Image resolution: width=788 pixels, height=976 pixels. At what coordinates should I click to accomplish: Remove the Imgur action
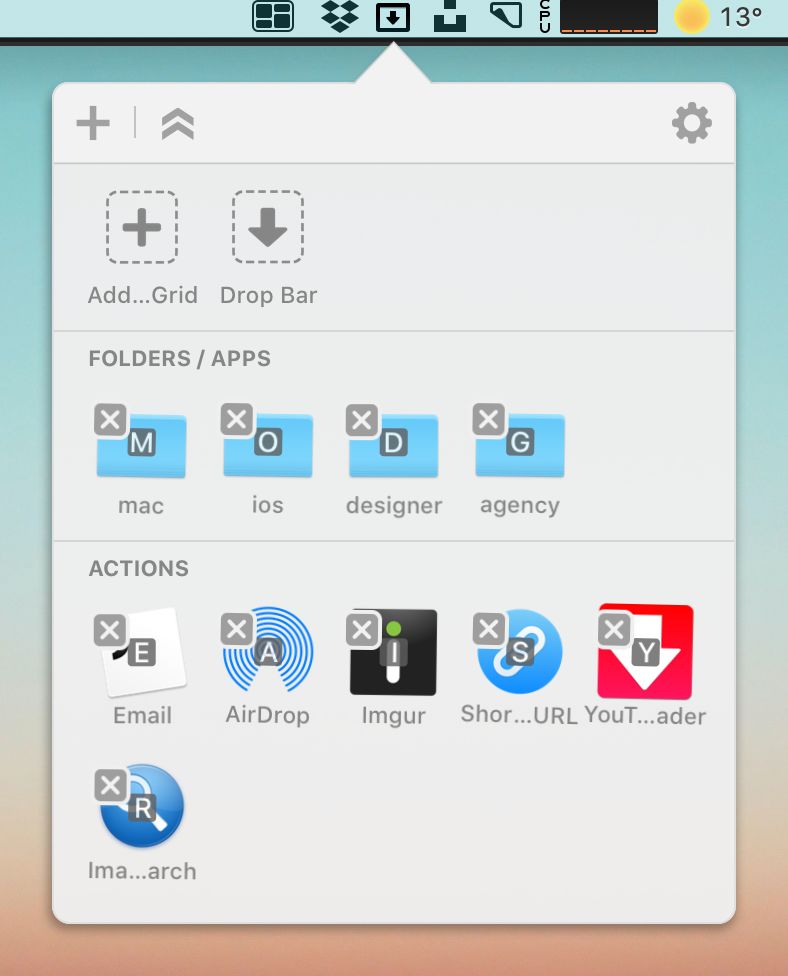[362, 630]
